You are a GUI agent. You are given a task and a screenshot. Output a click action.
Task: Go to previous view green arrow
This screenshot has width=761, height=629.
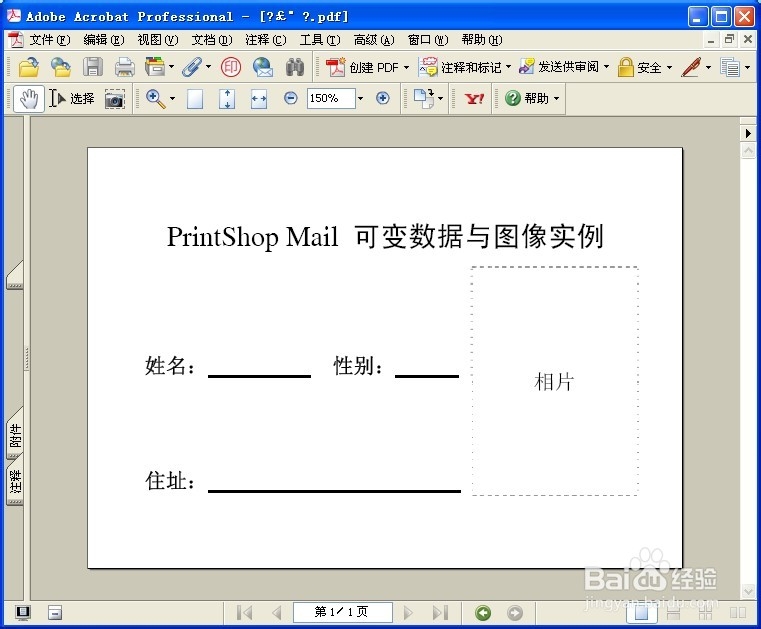(483, 613)
